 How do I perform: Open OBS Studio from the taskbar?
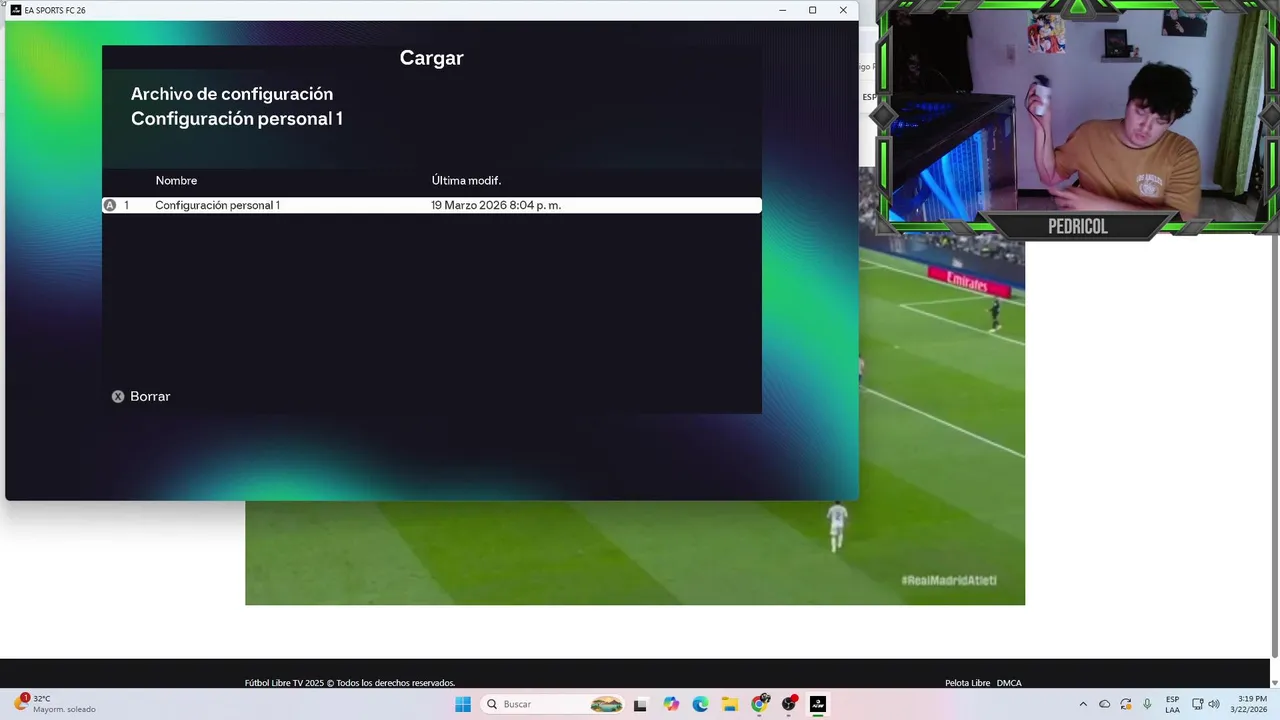pos(789,704)
